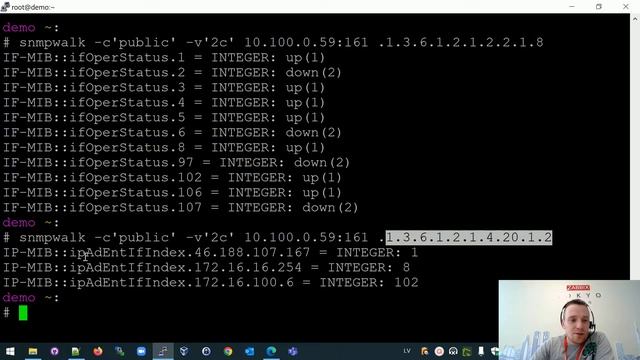Open the 1Password taskbar icon
Screen dimensions: 640x360
[x=206, y=351]
